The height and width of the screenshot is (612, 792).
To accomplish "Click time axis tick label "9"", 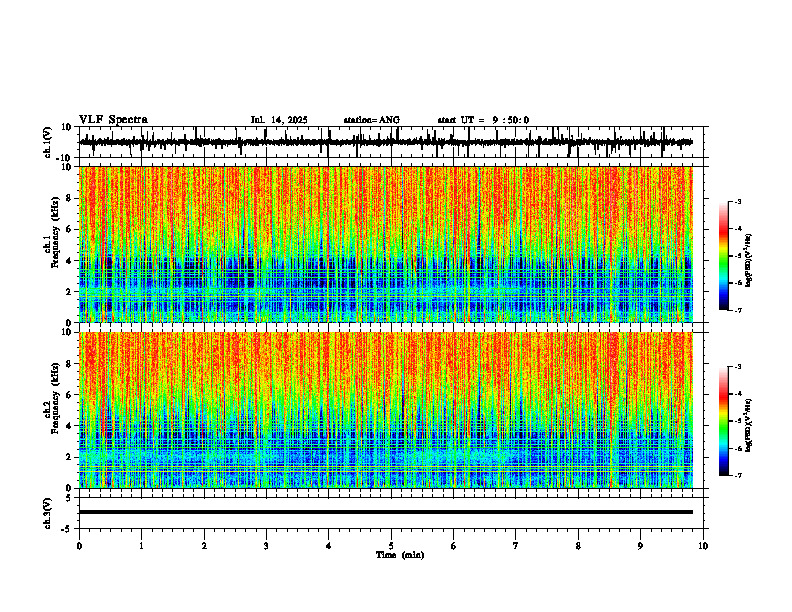I will [640, 546].
